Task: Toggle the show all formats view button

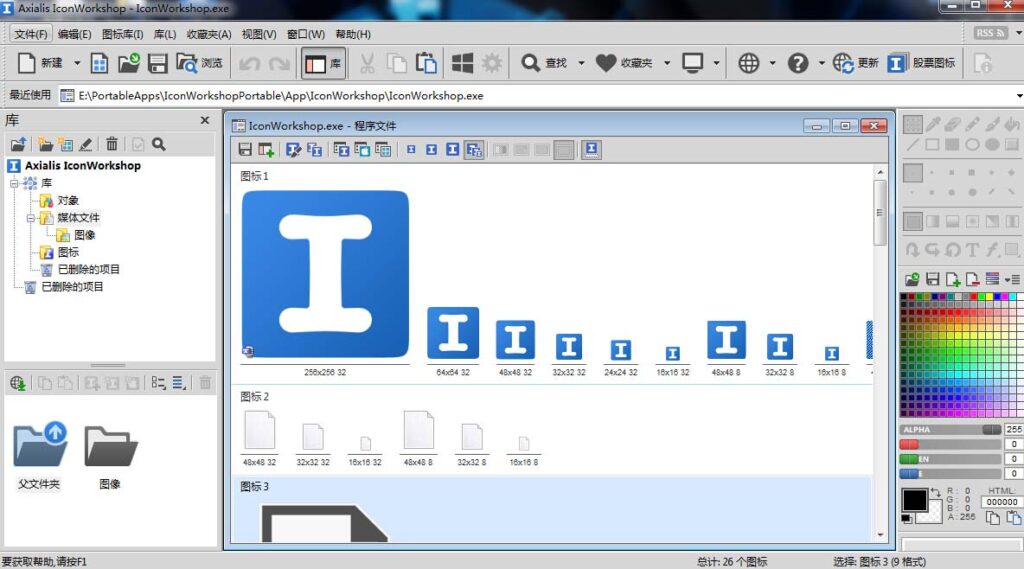Action: point(474,150)
